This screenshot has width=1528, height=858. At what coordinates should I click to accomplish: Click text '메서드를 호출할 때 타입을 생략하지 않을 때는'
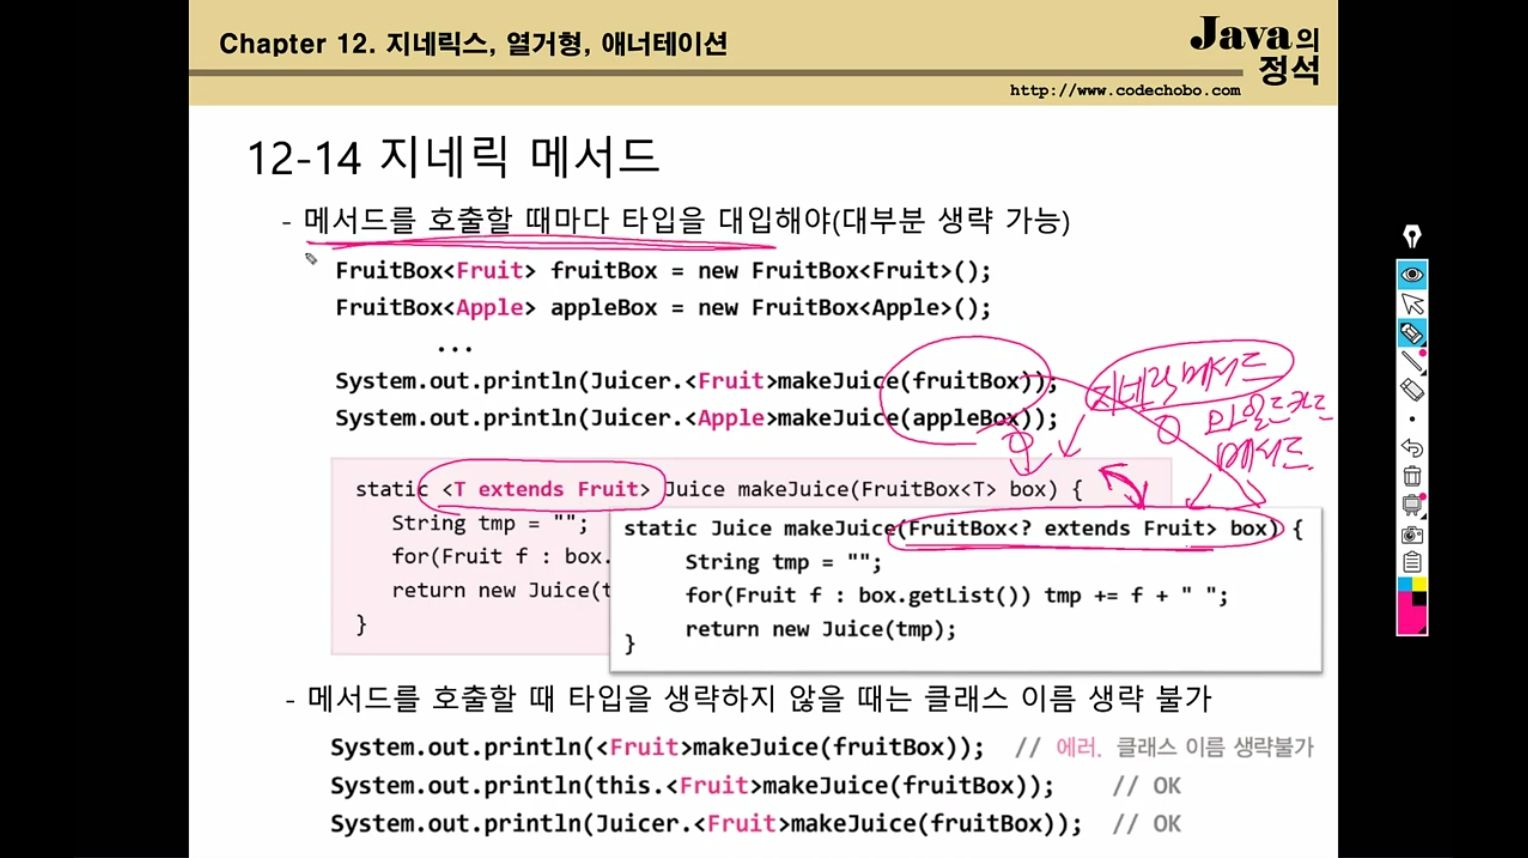[609, 698]
